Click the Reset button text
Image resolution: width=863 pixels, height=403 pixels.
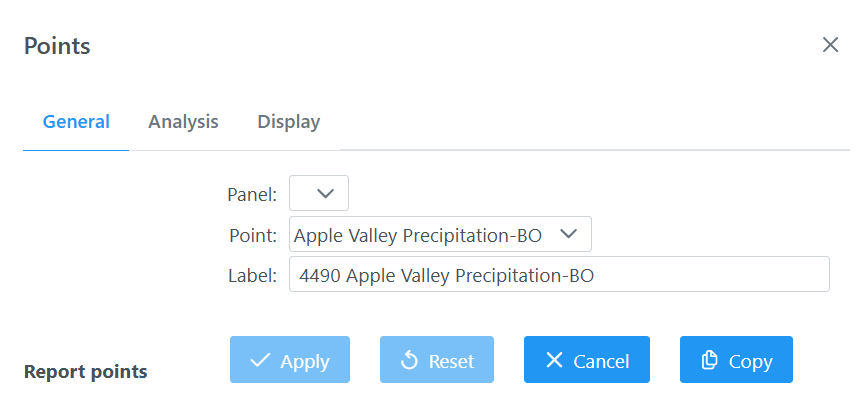[451, 361]
